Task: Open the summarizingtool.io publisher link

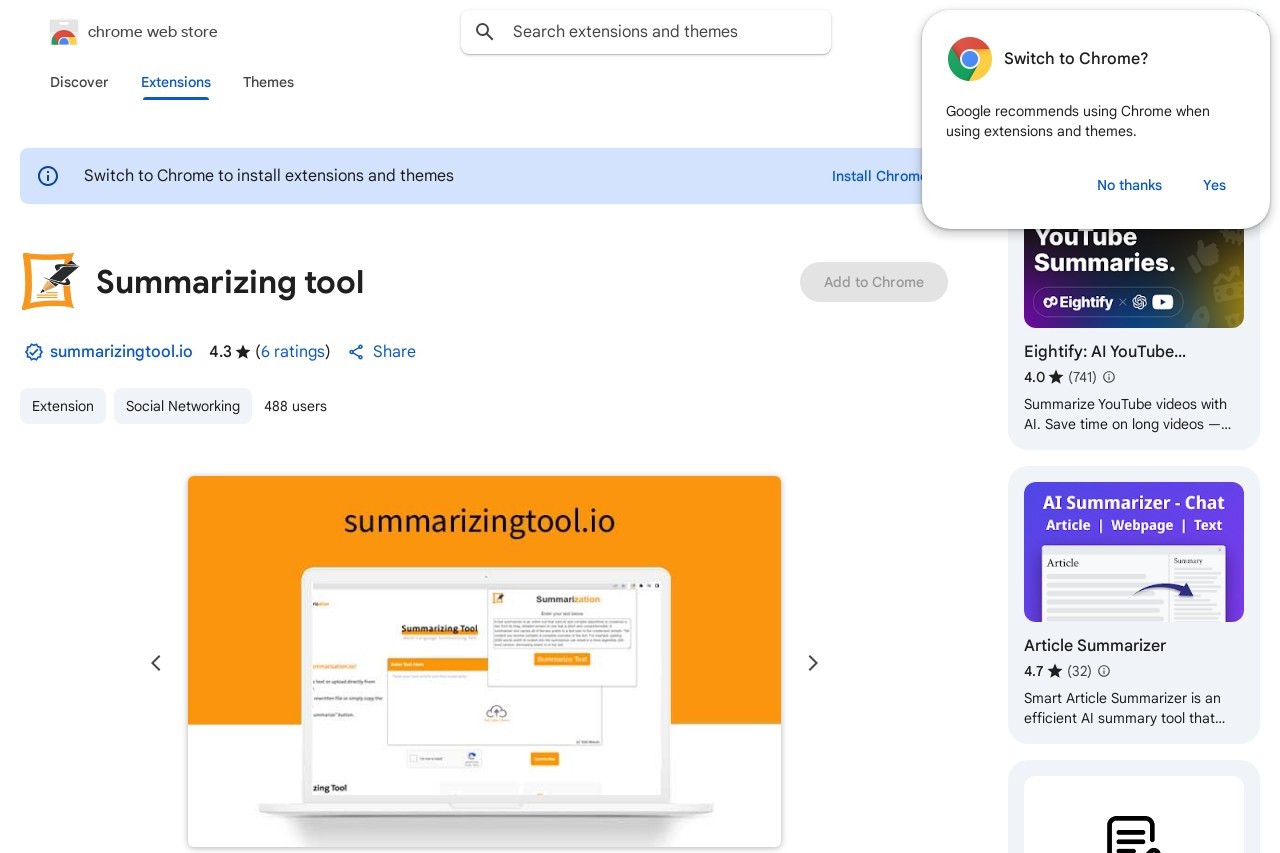Action: point(121,352)
